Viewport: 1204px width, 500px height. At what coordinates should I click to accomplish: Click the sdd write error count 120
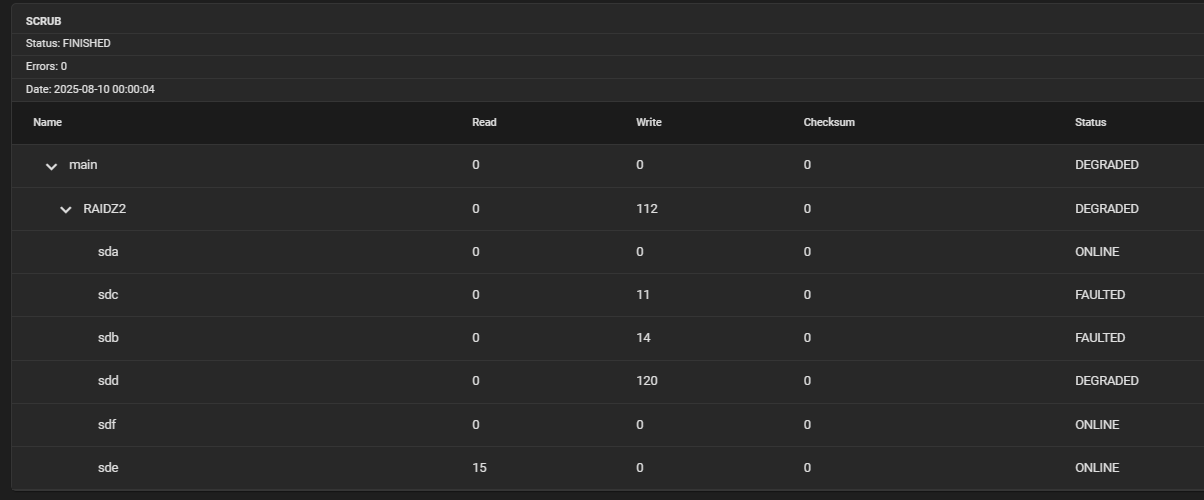tap(646, 381)
